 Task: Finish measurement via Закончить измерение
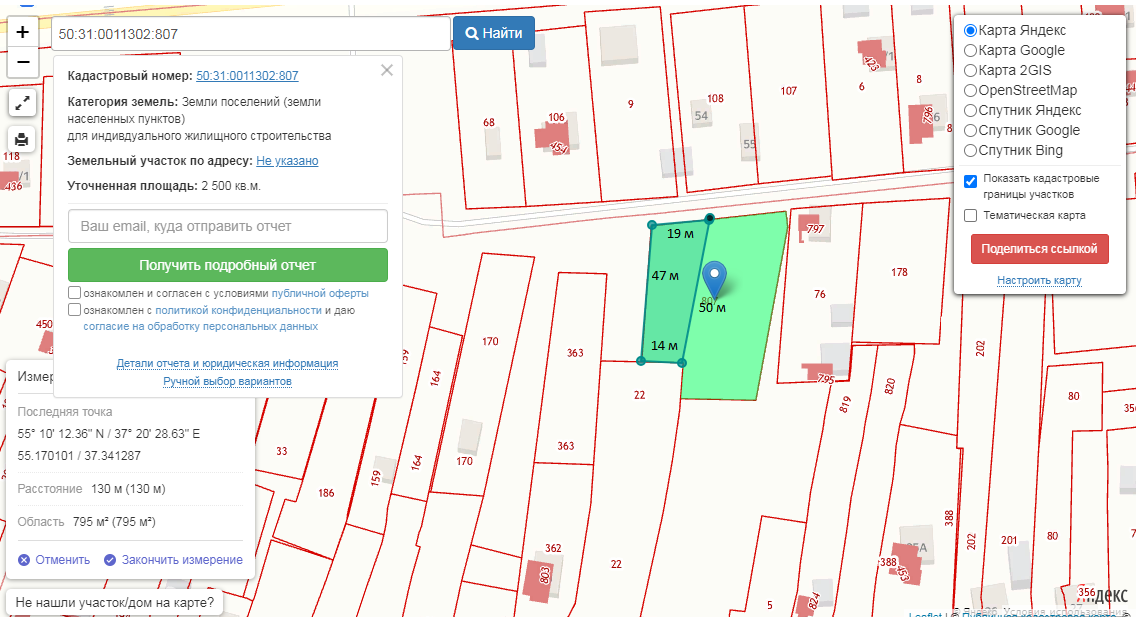click(173, 560)
